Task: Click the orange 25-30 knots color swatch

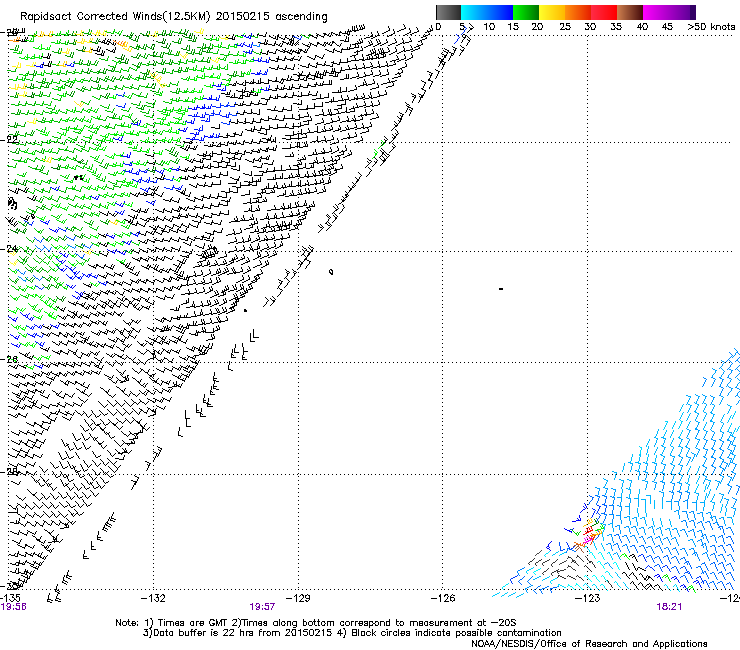Action: (578, 12)
